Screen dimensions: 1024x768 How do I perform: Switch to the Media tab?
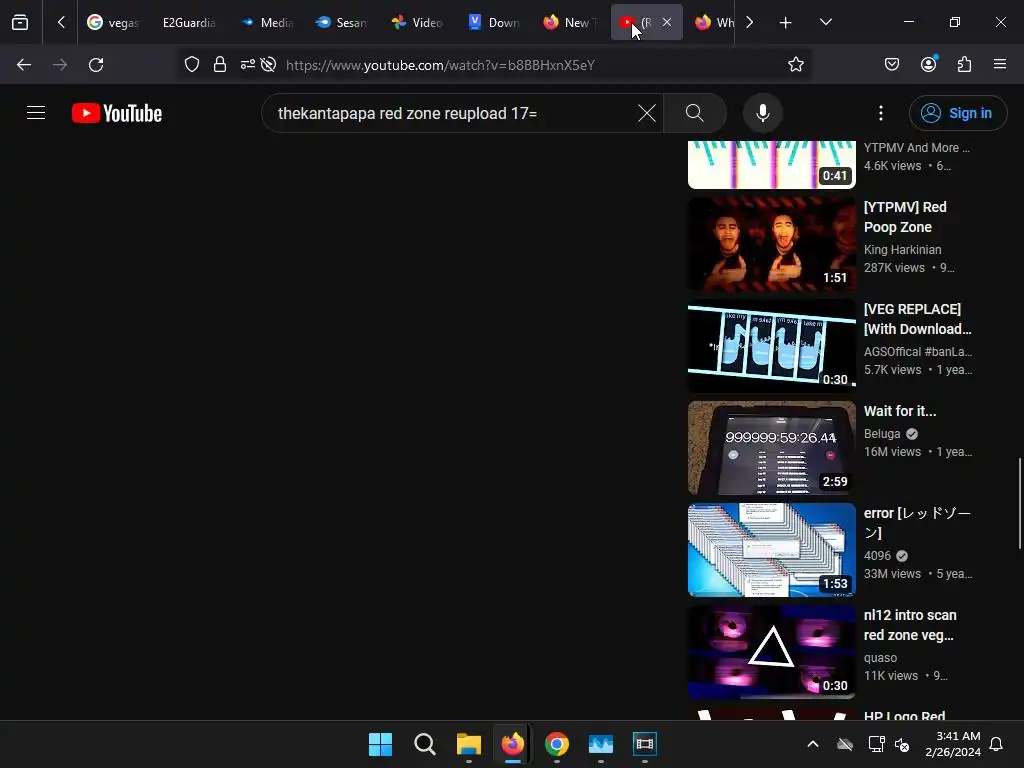pyautogui.click(x=268, y=23)
